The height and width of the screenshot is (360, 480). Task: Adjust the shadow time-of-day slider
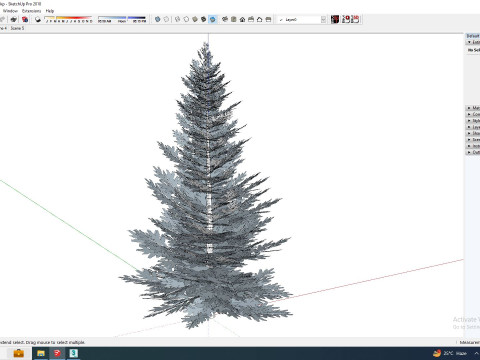tap(122, 19)
